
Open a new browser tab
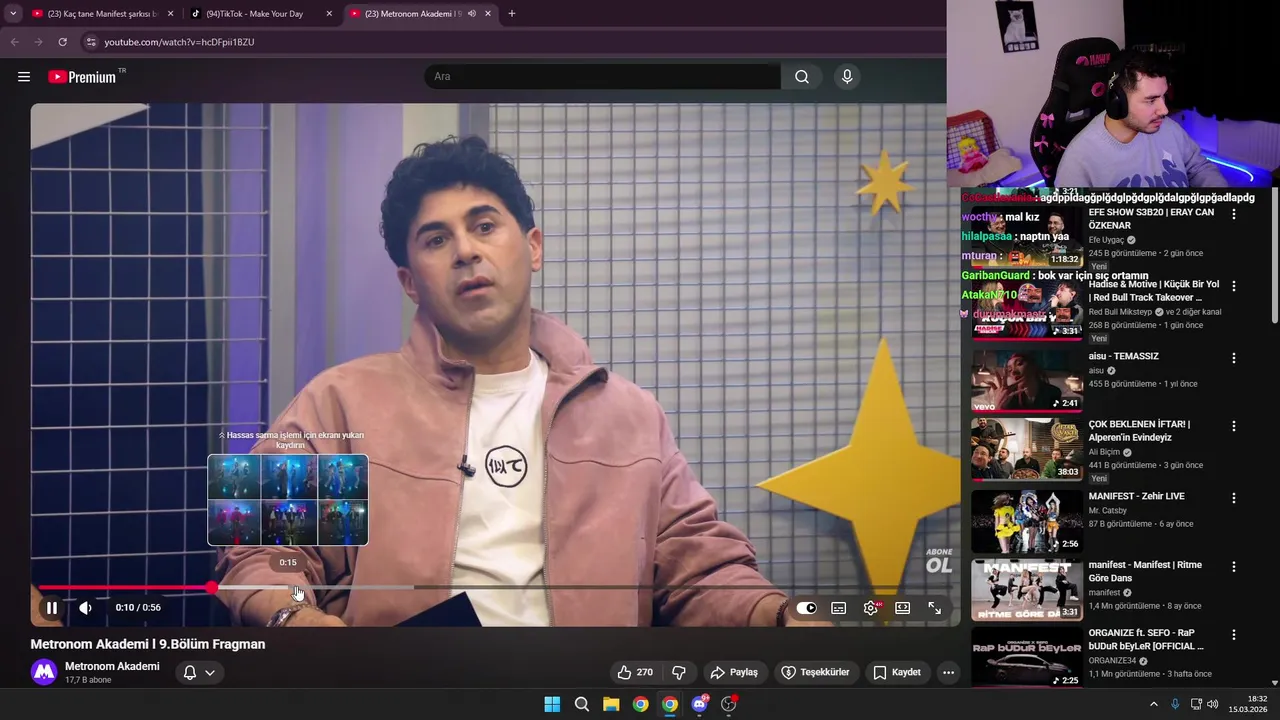[511, 14]
